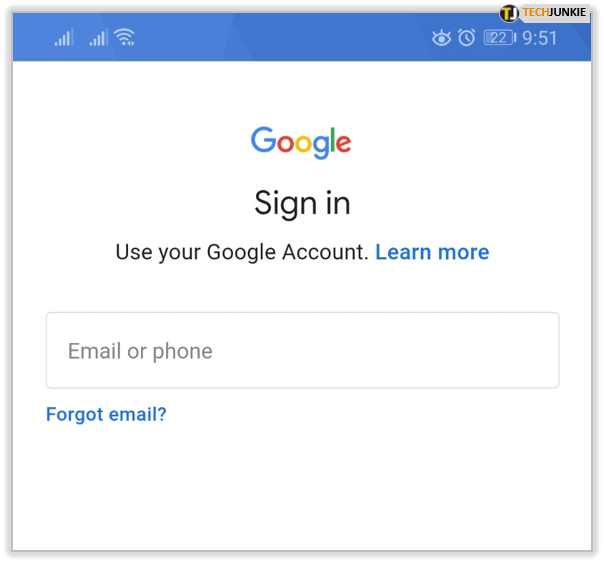Image resolution: width=604 pixels, height=563 pixels.
Task: Tap the Wi-Fi status icon
Action: coord(124,37)
